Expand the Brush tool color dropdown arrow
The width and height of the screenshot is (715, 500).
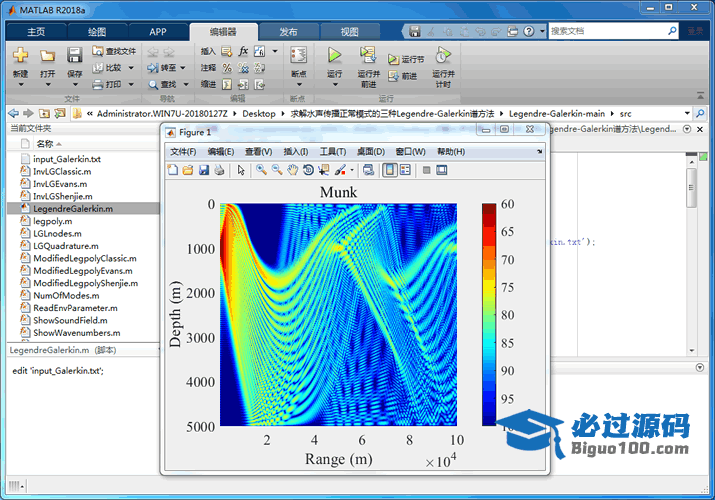(352, 171)
